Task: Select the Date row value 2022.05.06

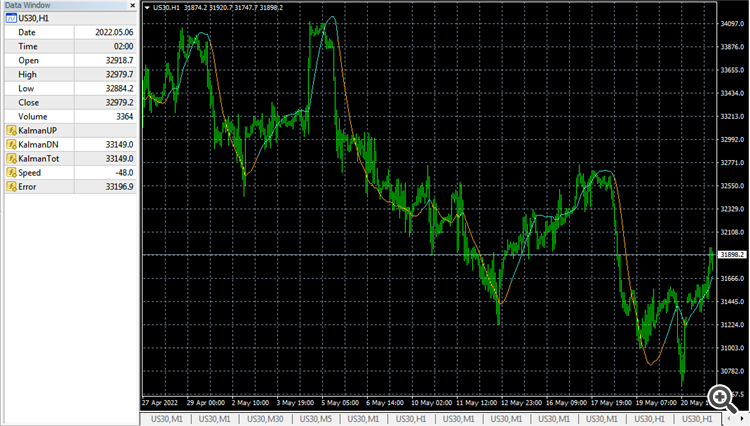Action: point(114,33)
